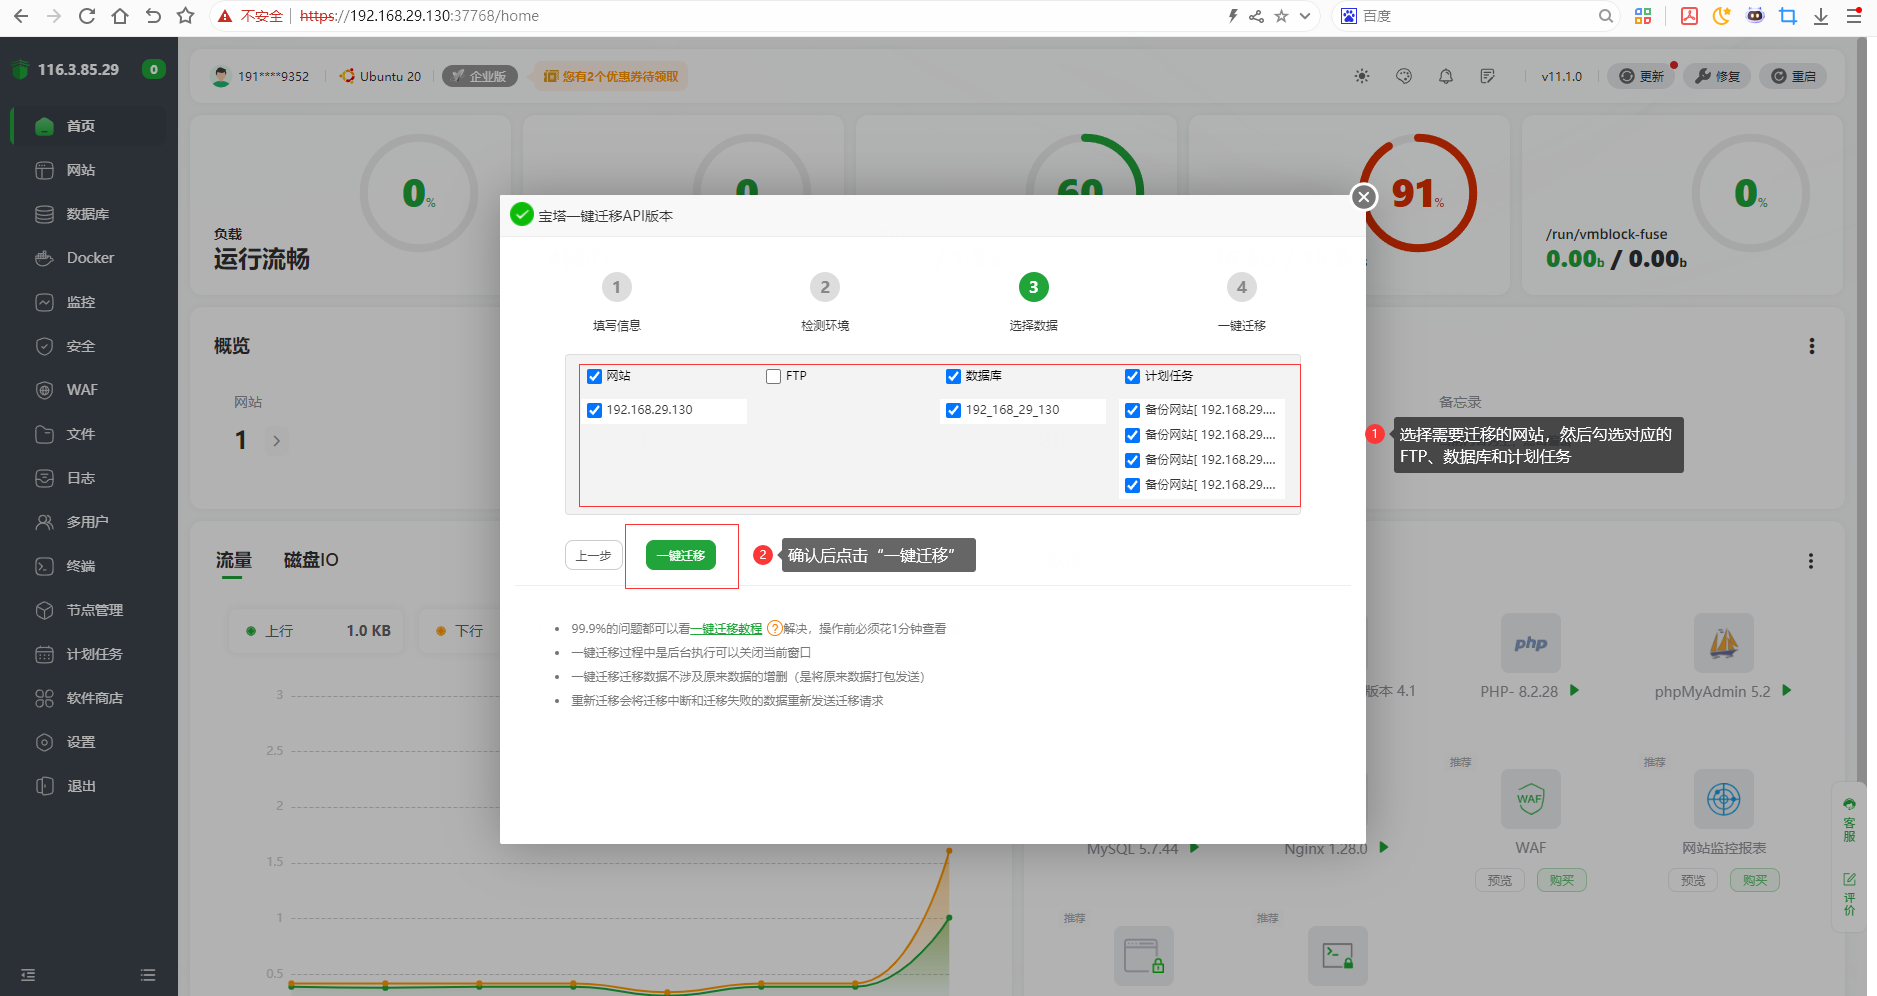Uncheck the 计划任务 checkbox

[1131, 376]
